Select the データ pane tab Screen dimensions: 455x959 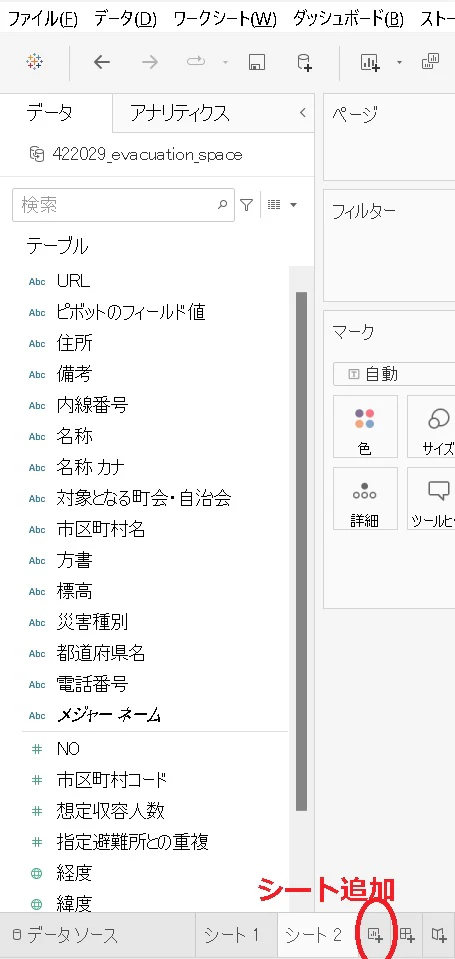tap(50, 113)
